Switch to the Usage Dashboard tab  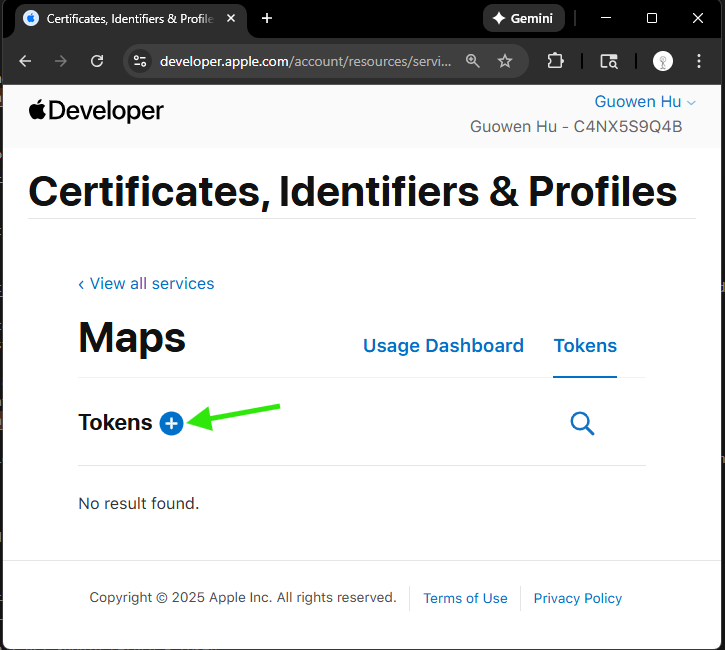point(443,346)
